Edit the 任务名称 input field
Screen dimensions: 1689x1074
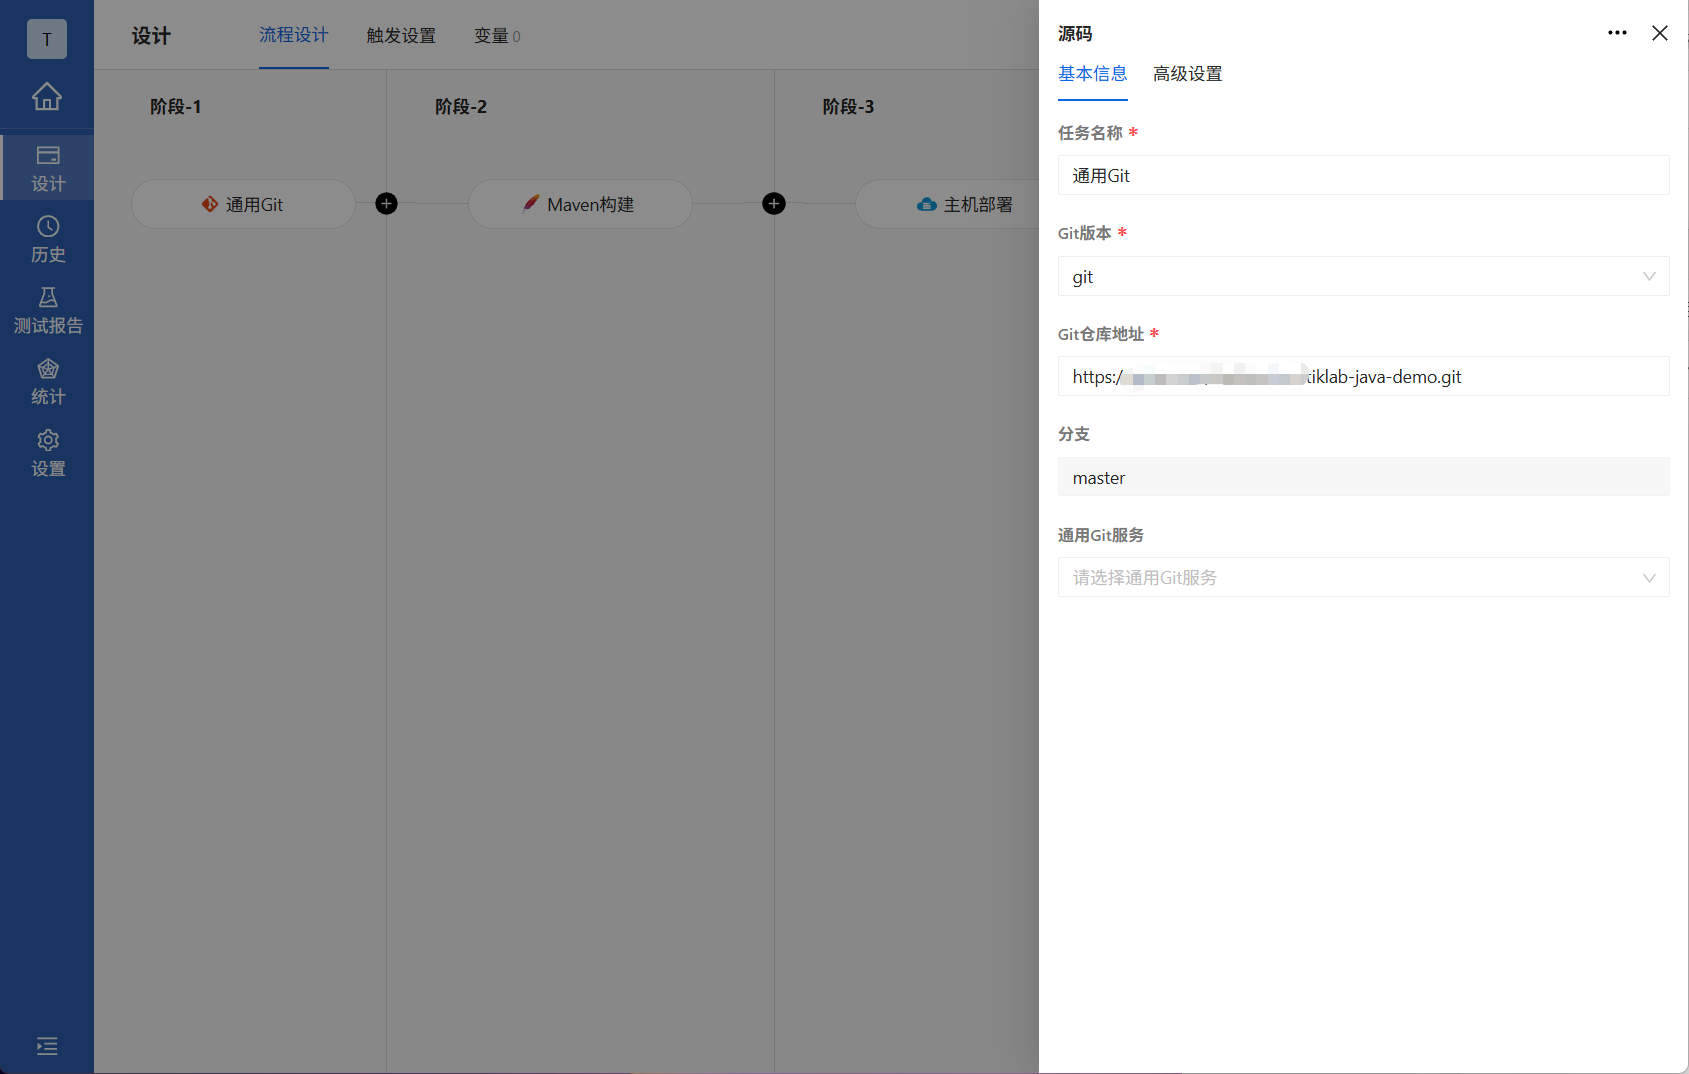pyautogui.click(x=1363, y=175)
